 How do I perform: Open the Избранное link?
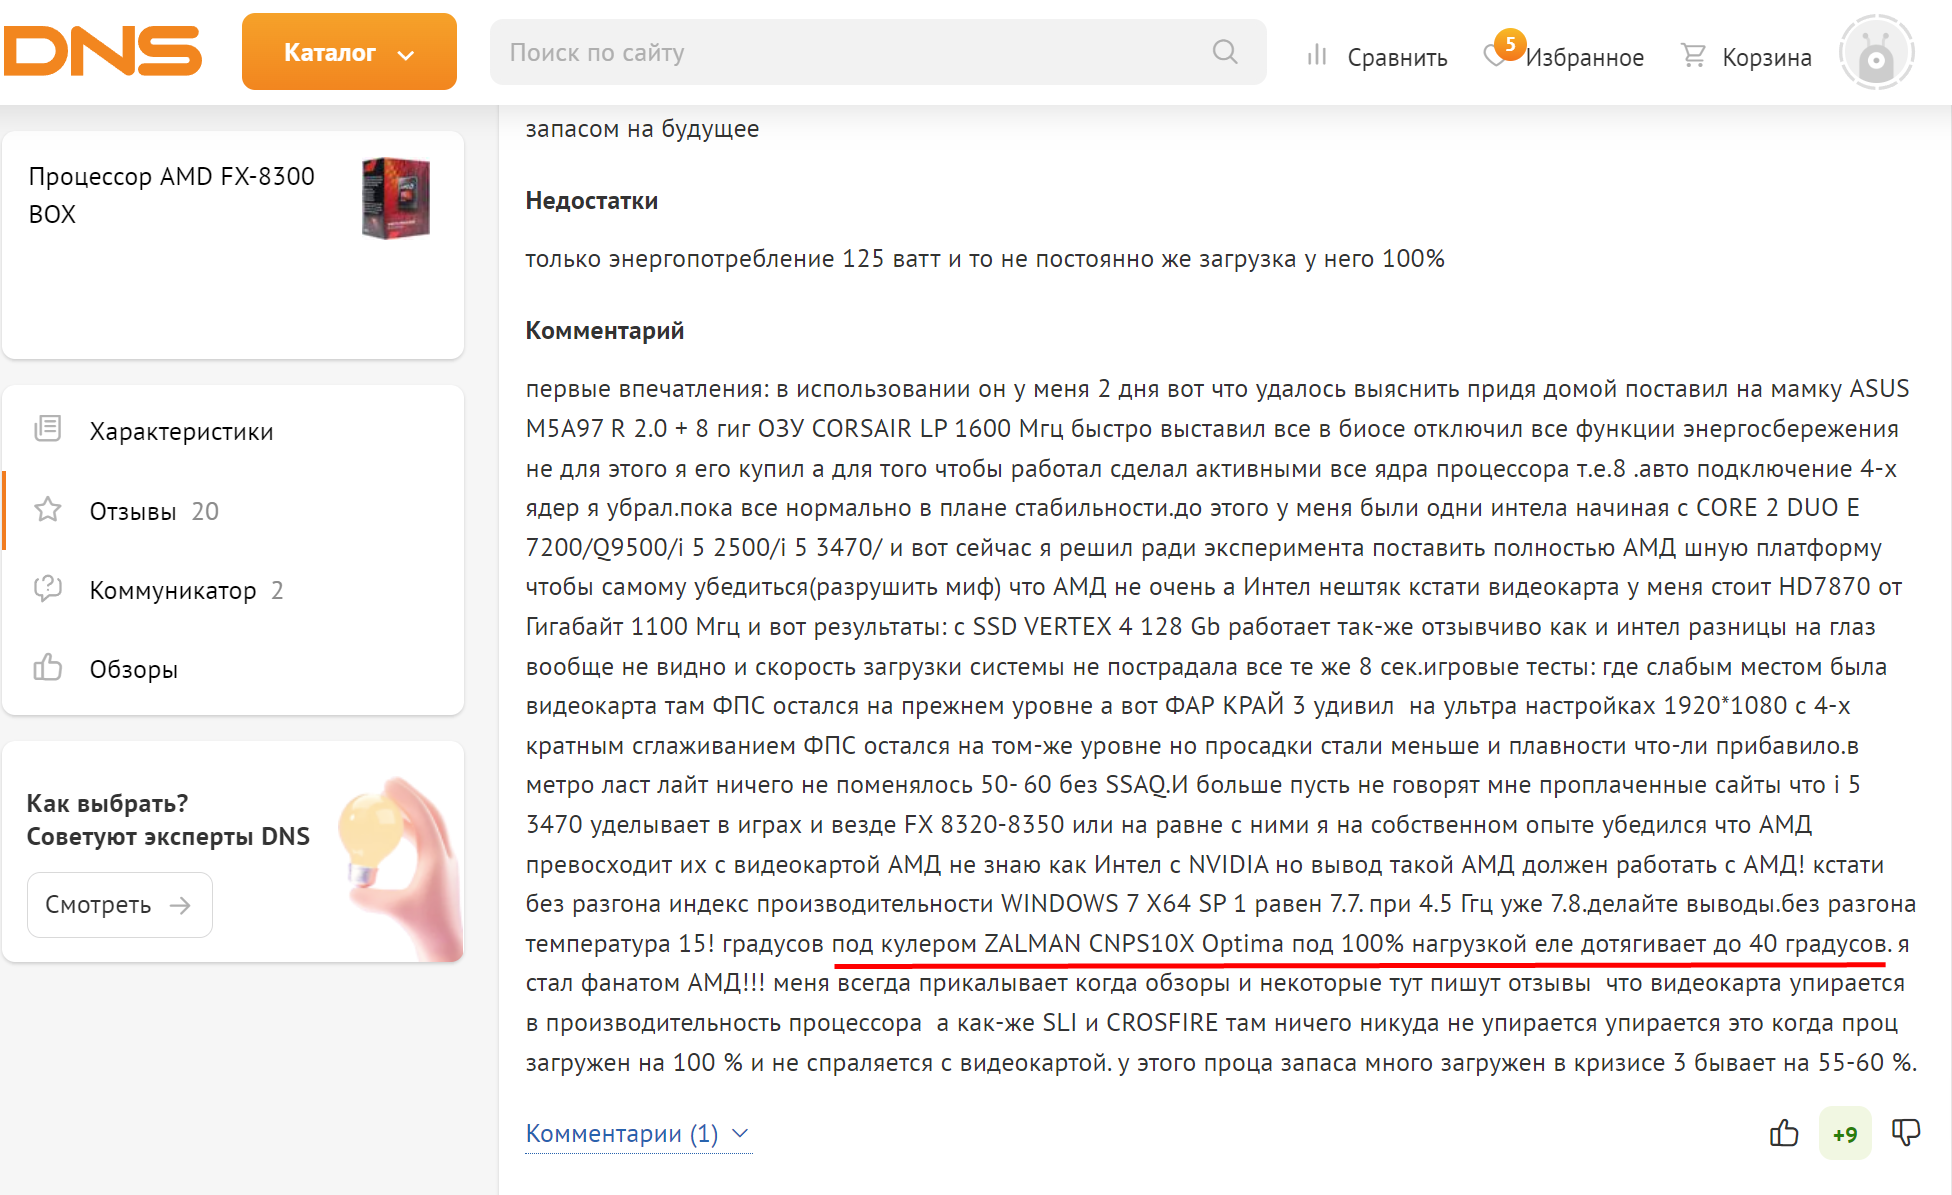click(x=1584, y=57)
